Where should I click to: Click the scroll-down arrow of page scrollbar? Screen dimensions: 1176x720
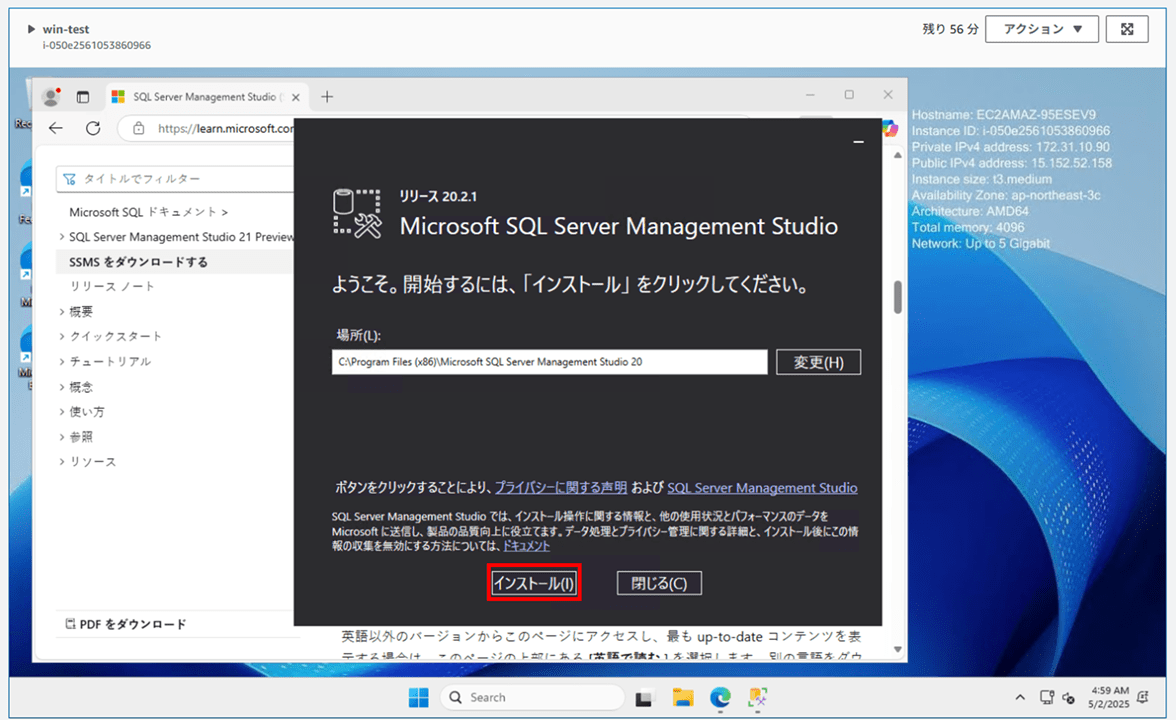click(898, 649)
